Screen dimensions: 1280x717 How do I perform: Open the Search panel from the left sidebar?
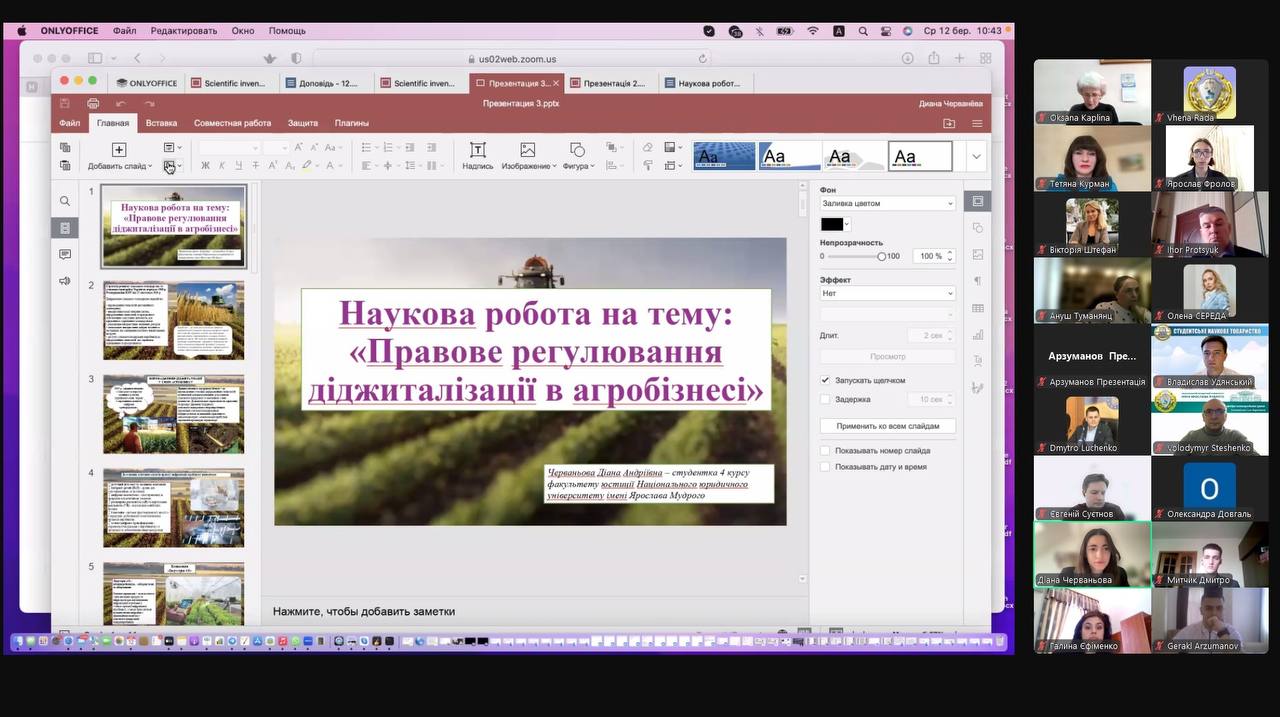click(65, 201)
